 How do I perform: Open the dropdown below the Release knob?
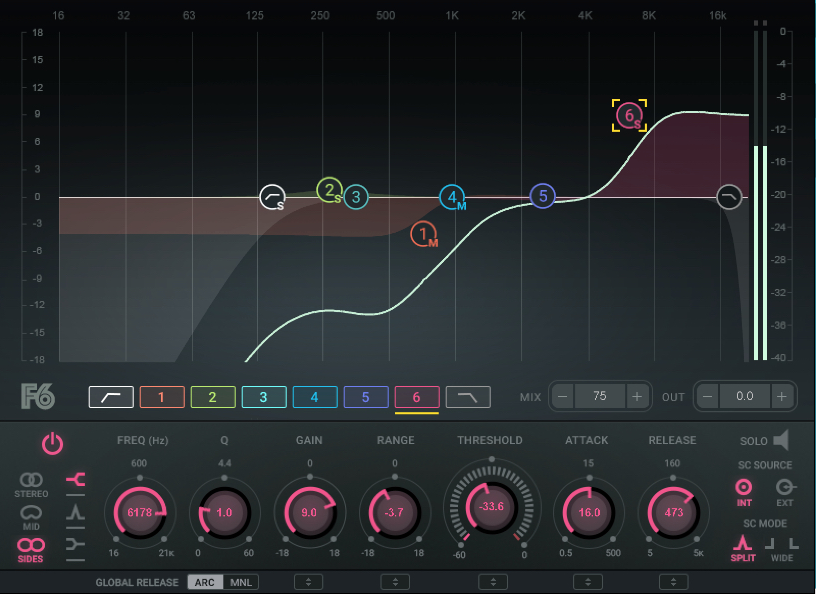tap(671, 581)
